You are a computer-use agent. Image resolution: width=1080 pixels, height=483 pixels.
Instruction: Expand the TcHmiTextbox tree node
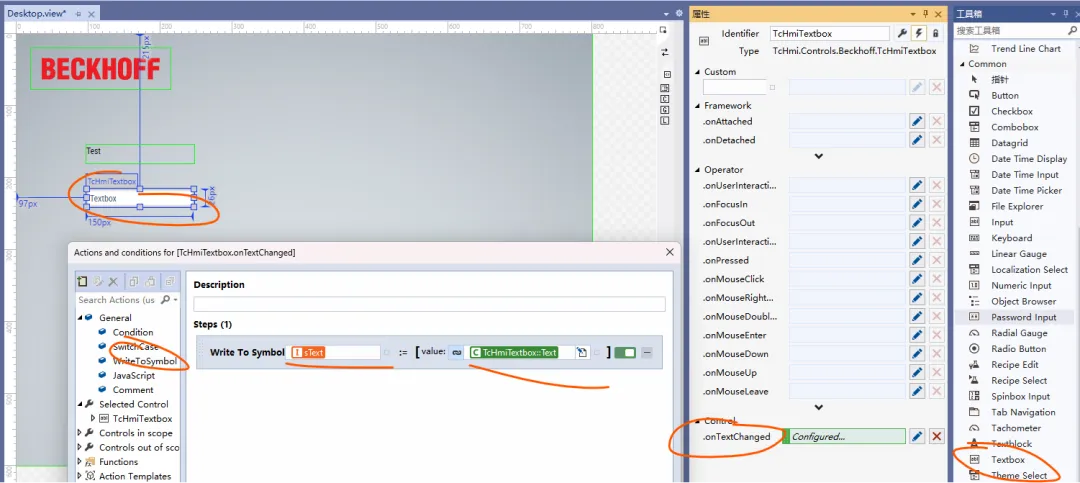(93, 418)
